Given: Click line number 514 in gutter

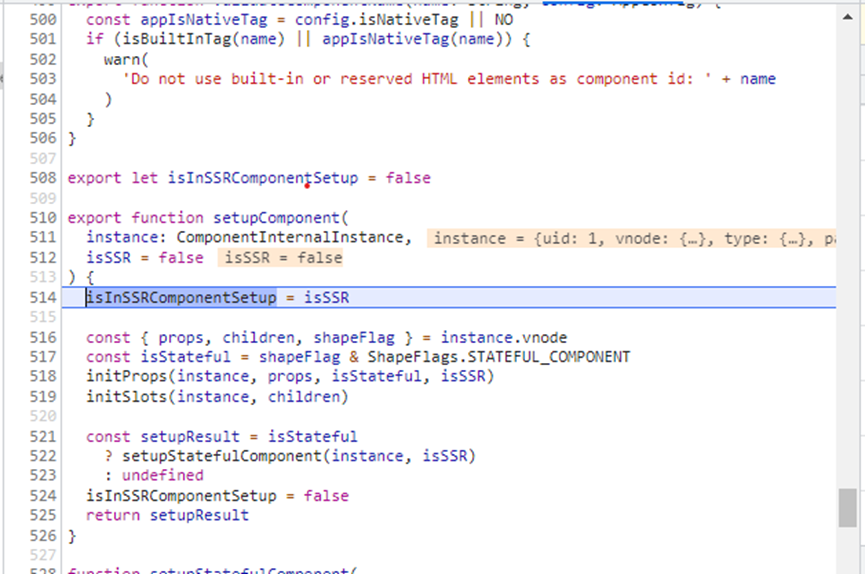Looking at the screenshot, I should (x=43, y=297).
